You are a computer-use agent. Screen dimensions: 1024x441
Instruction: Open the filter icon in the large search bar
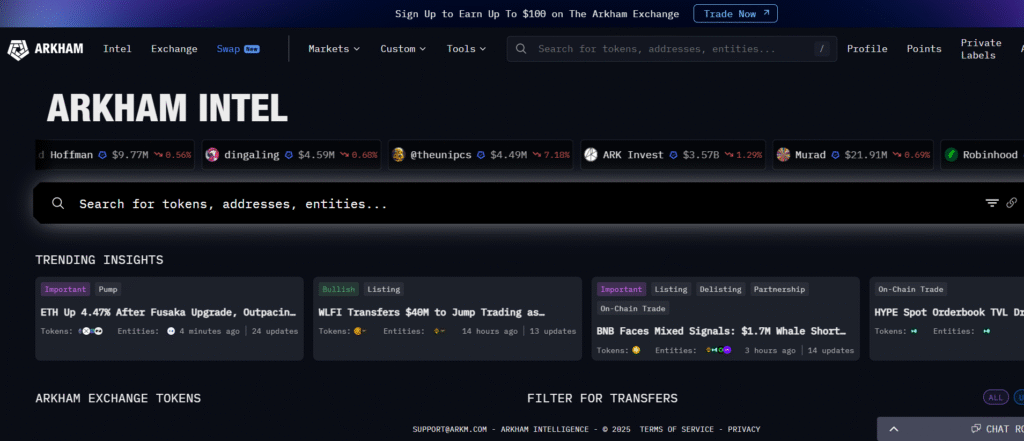click(992, 203)
